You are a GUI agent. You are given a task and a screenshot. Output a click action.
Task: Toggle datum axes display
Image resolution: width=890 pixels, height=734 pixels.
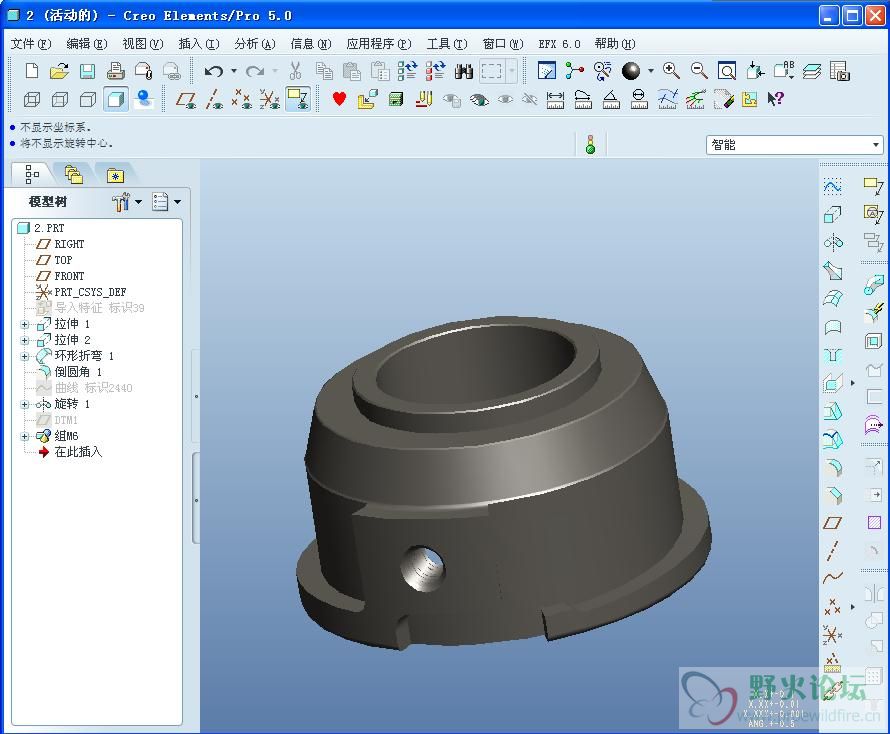tap(214, 100)
